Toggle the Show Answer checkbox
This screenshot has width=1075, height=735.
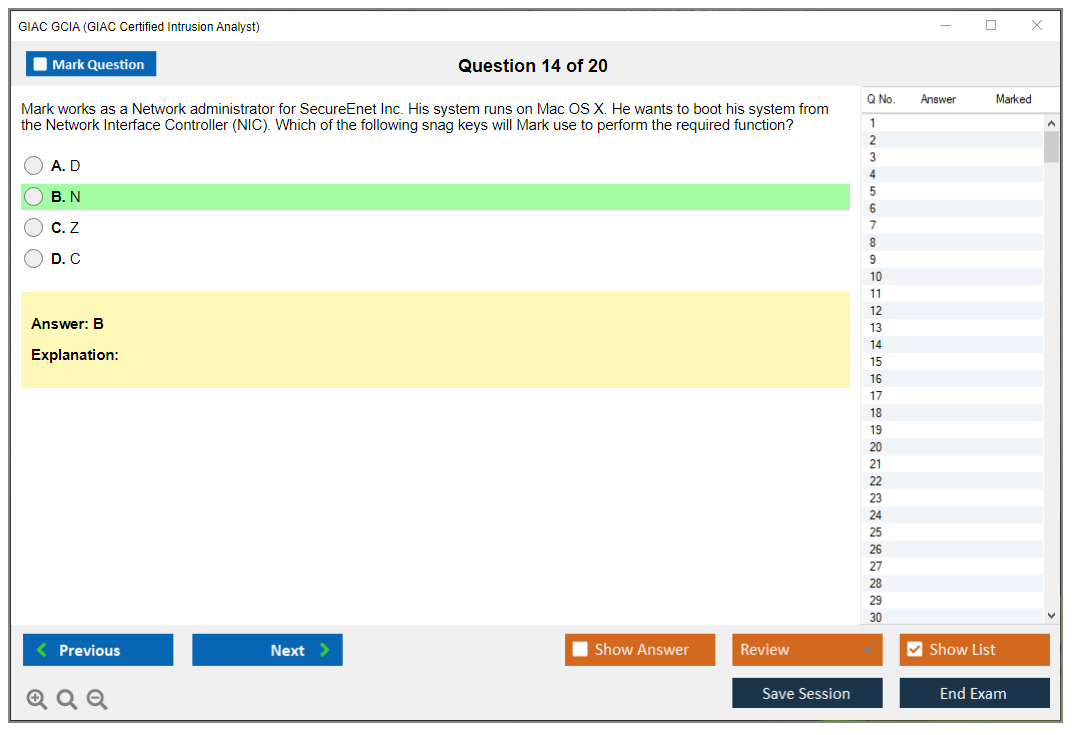[580, 650]
